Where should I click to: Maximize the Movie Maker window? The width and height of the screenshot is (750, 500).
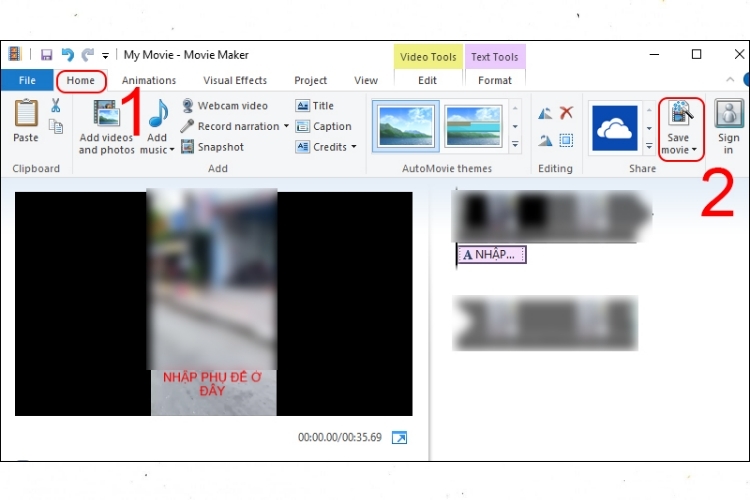tap(696, 55)
